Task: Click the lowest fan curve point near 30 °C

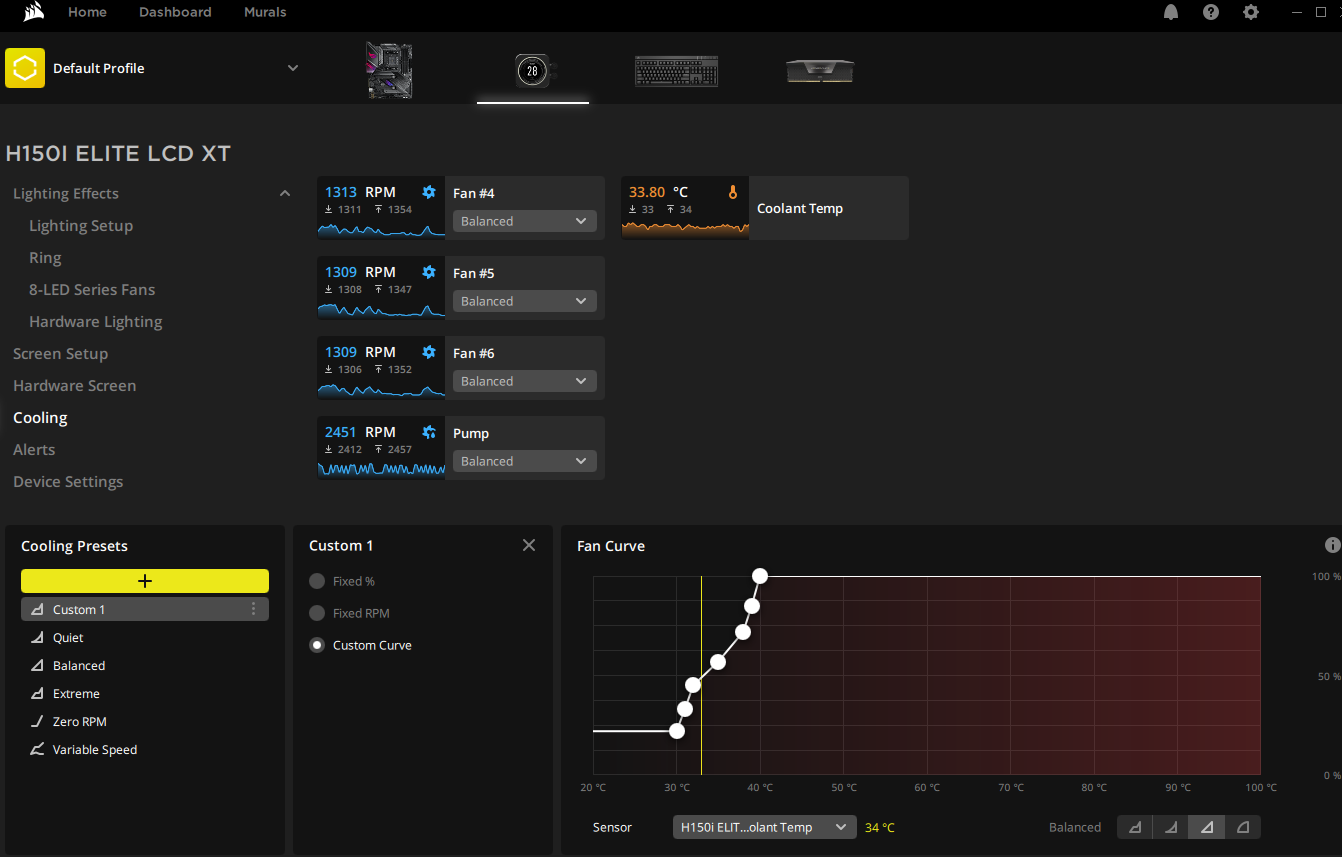Action: (x=677, y=731)
